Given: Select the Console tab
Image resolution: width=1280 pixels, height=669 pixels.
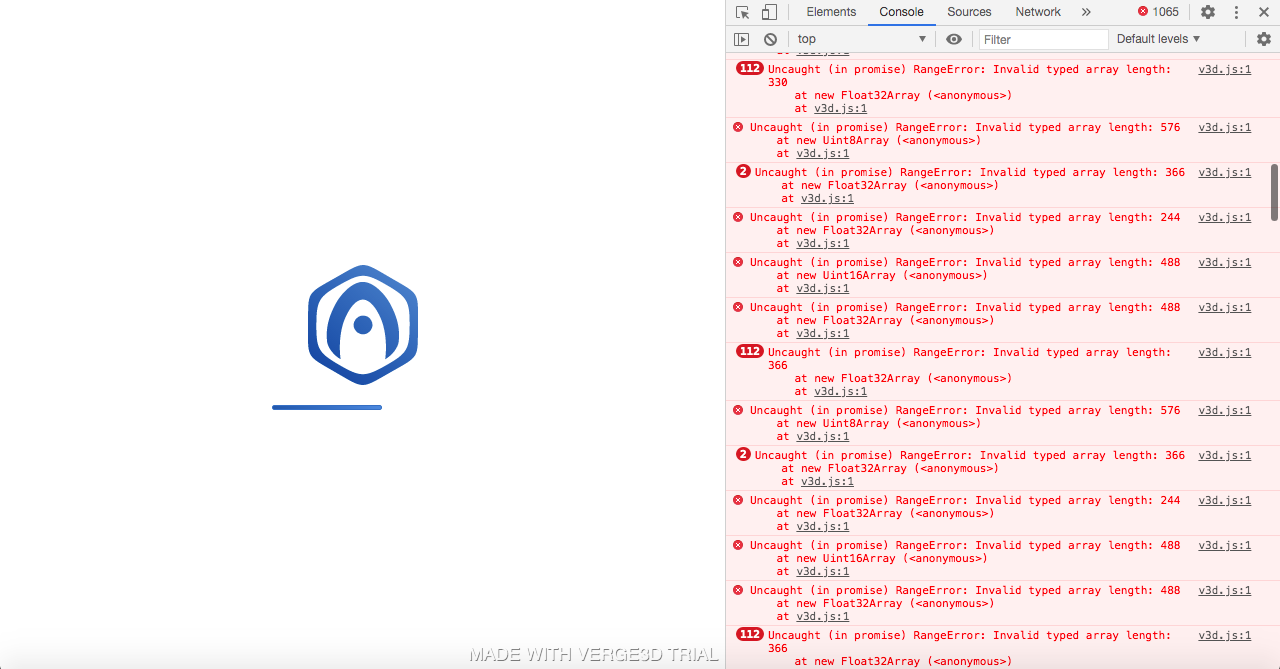Looking at the screenshot, I should [901, 12].
